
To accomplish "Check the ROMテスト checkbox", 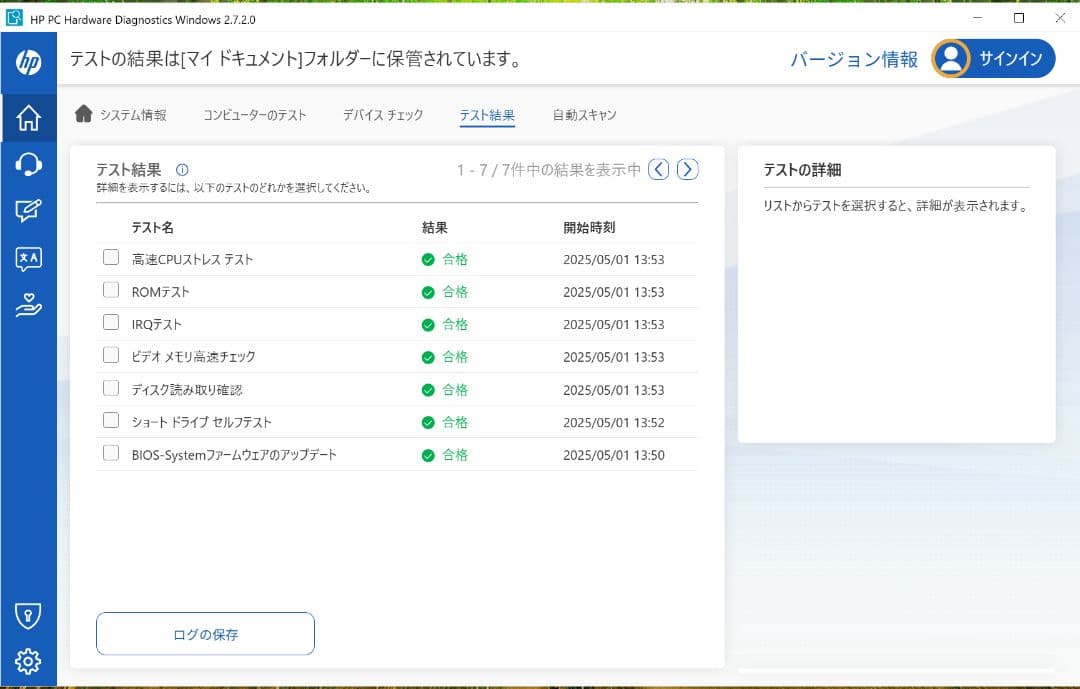I will (x=110, y=289).
